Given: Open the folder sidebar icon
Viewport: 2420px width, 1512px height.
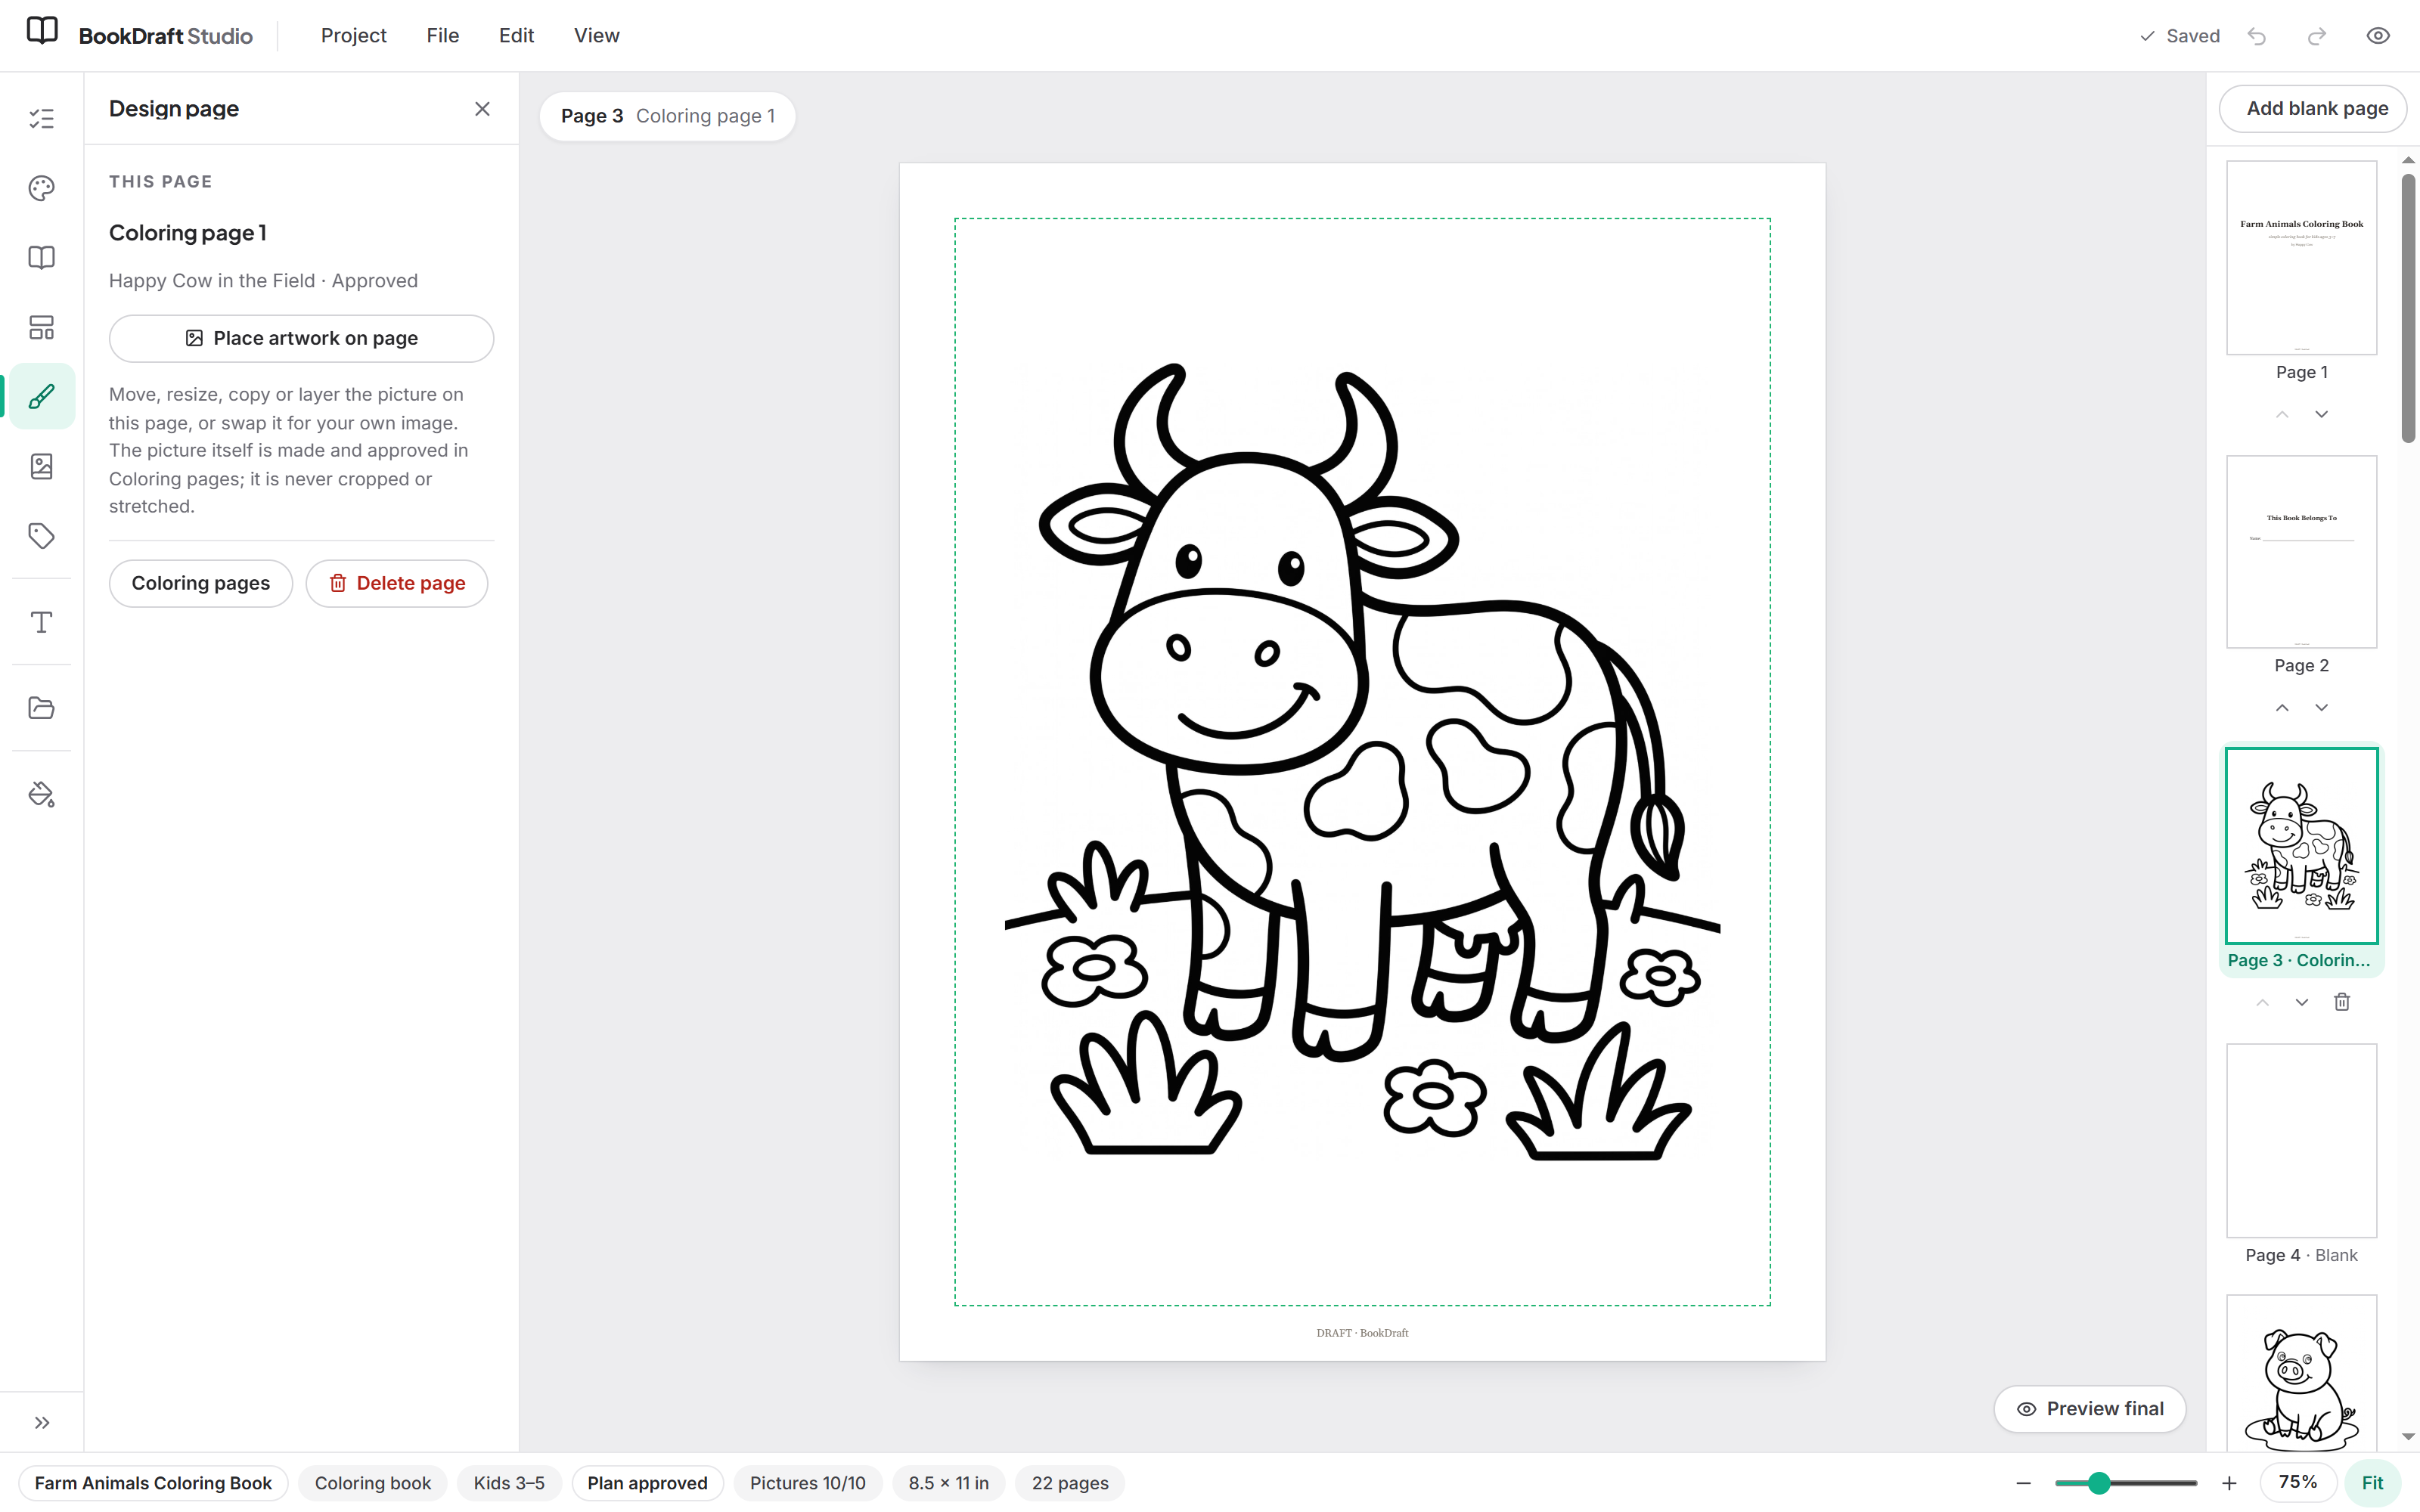Looking at the screenshot, I should tap(41, 708).
